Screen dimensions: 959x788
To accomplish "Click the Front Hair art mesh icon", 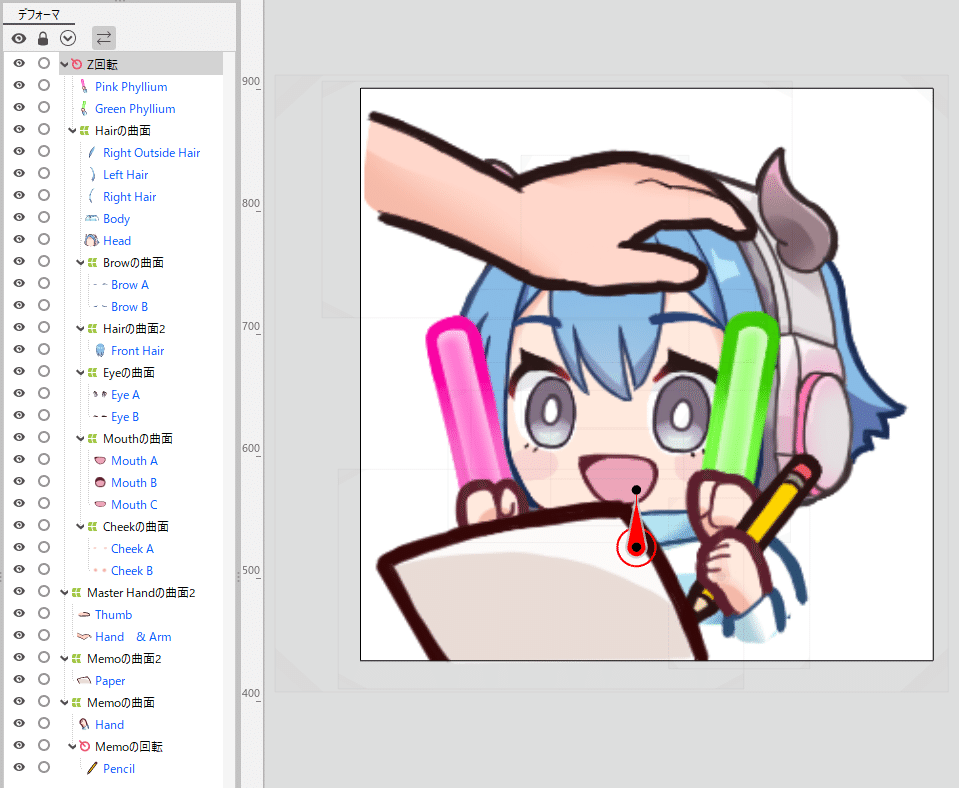I will coord(100,351).
